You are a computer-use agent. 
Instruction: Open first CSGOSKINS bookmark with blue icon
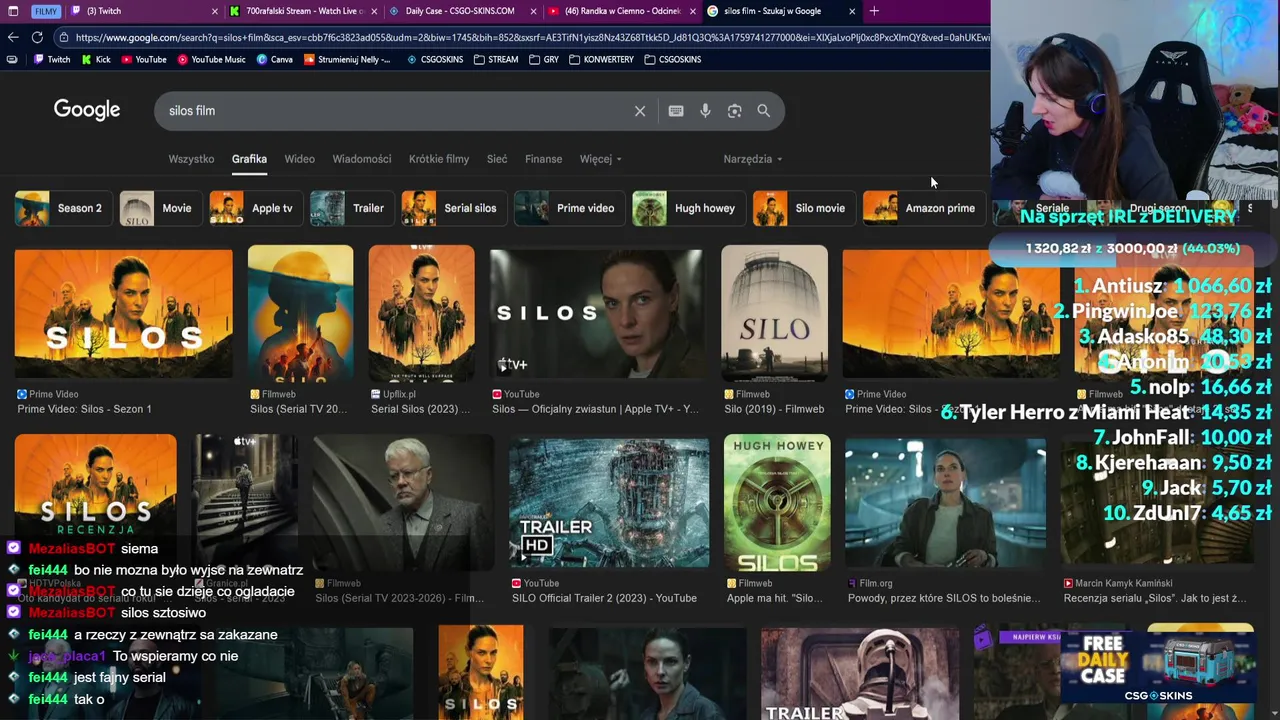(x=435, y=59)
